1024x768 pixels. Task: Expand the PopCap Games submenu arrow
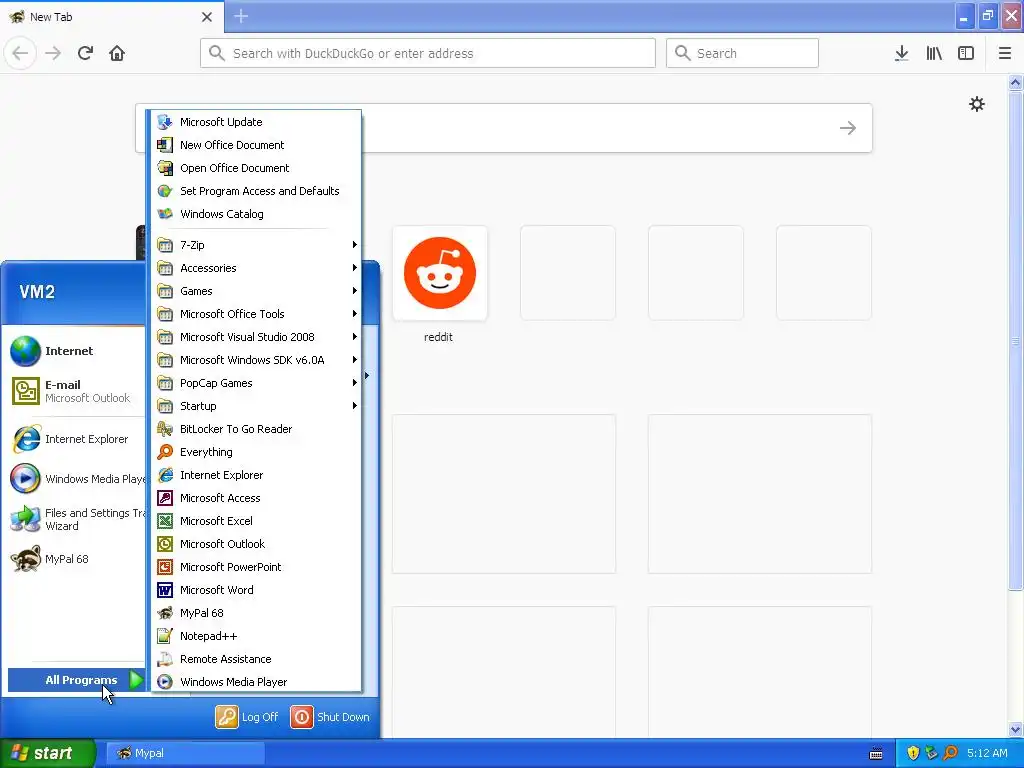(355, 383)
